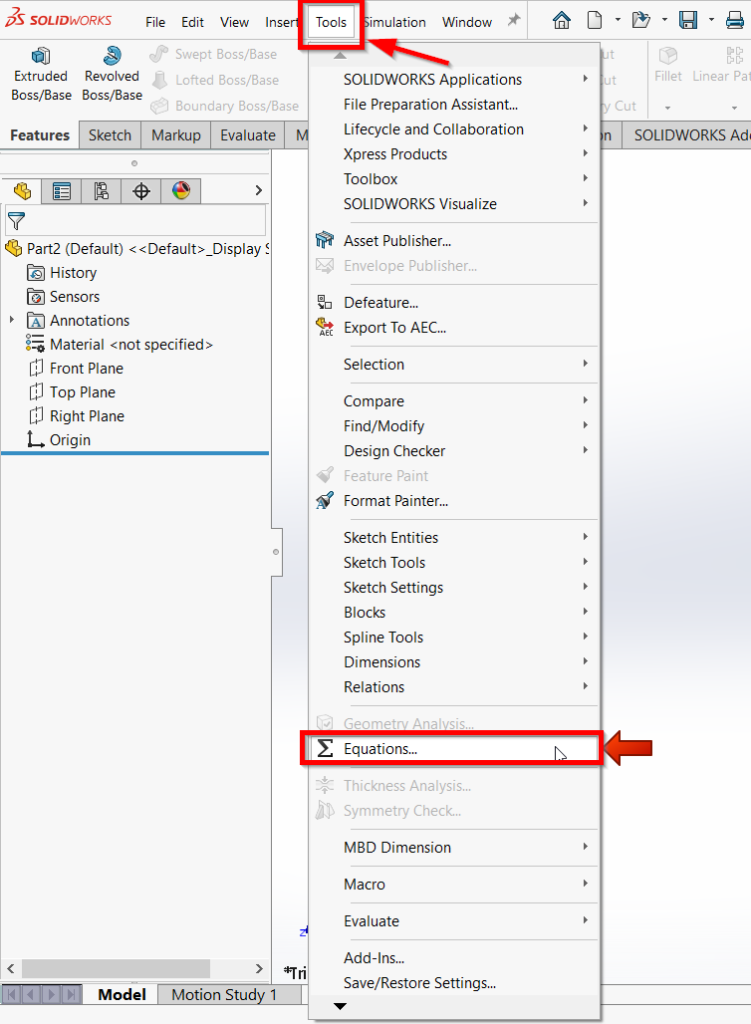Open the DisplayManager color ball tab icon

(x=181, y=191)
